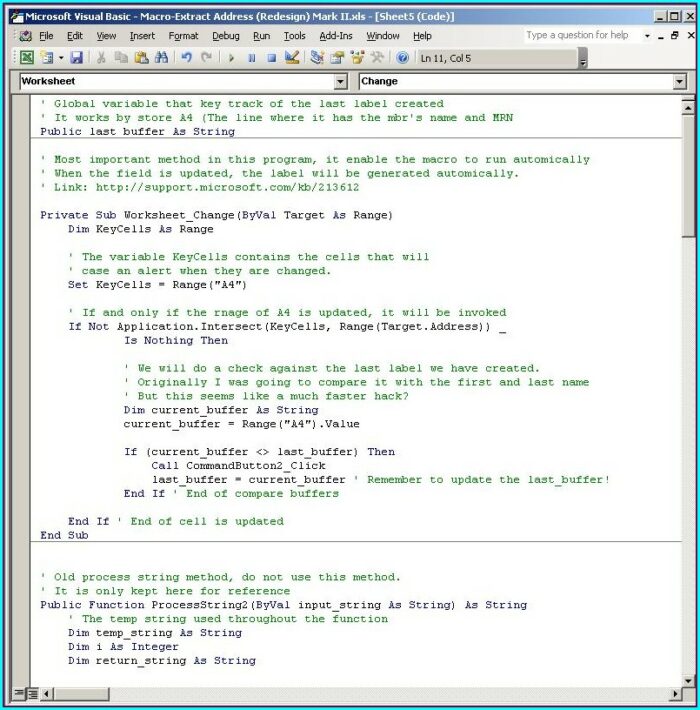This screenshot has width=700, height=710.
Task: Open the Properties Window icon
Action: point(337,58)
